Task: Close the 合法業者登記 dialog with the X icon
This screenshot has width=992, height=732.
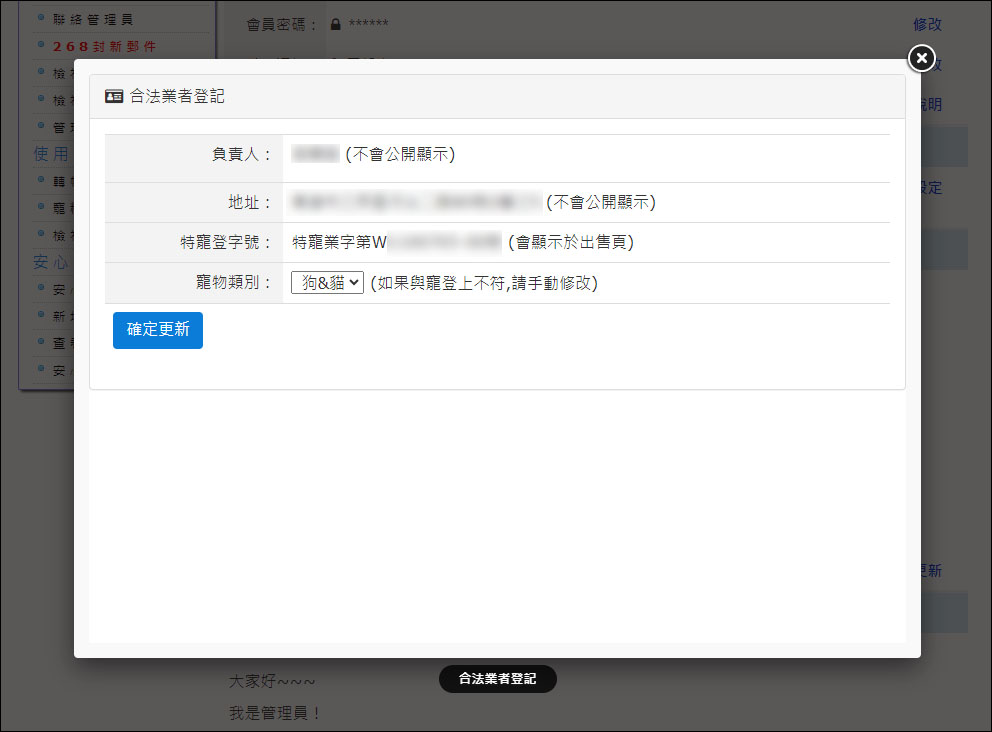Action: pos(921,58)
